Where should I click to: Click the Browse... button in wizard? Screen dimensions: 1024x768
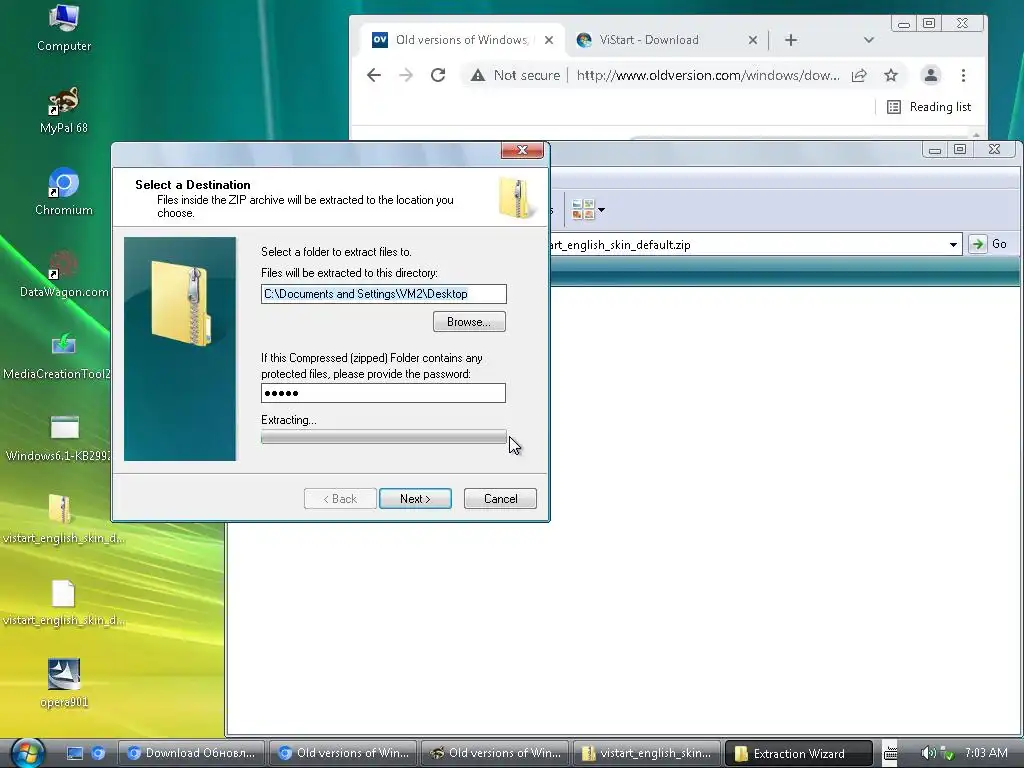[x=469, y=321]
